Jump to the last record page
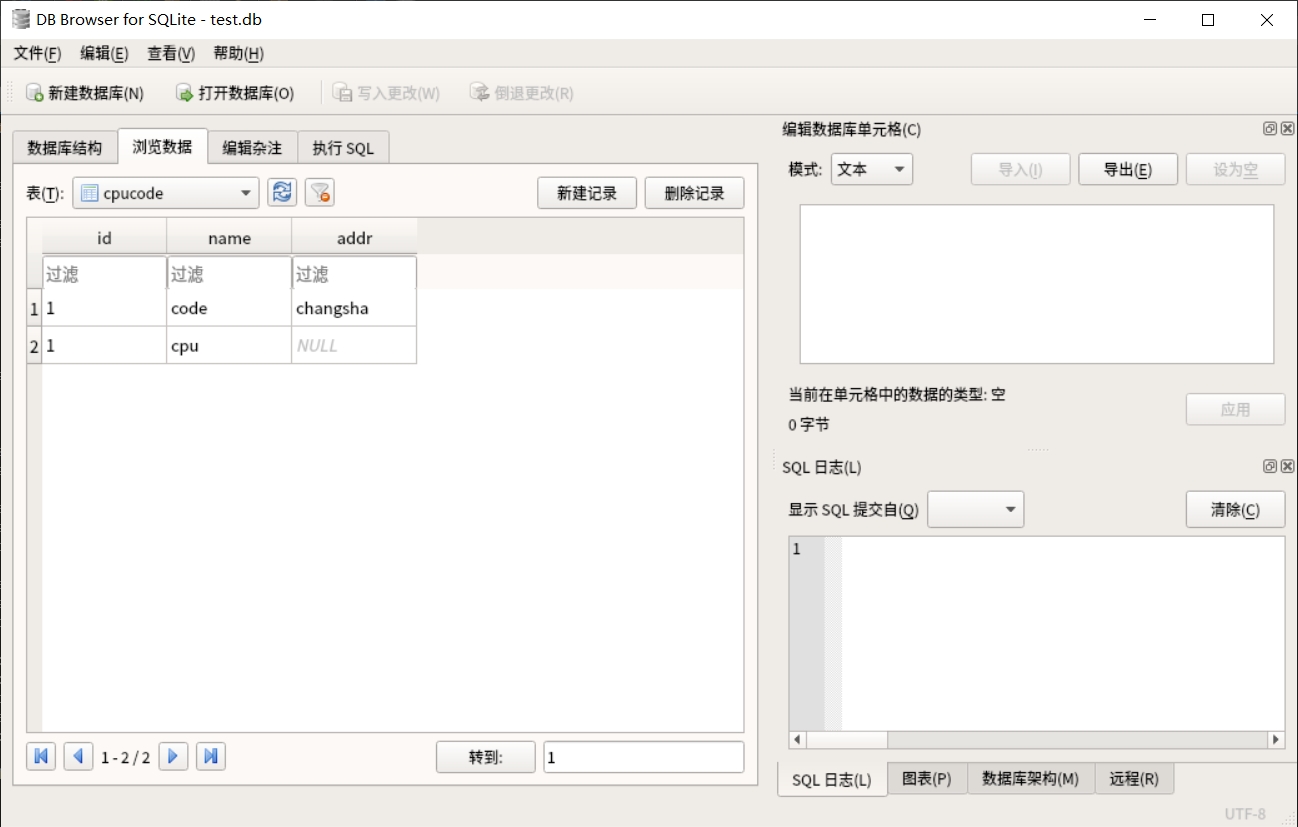 (x=210, y=757)
